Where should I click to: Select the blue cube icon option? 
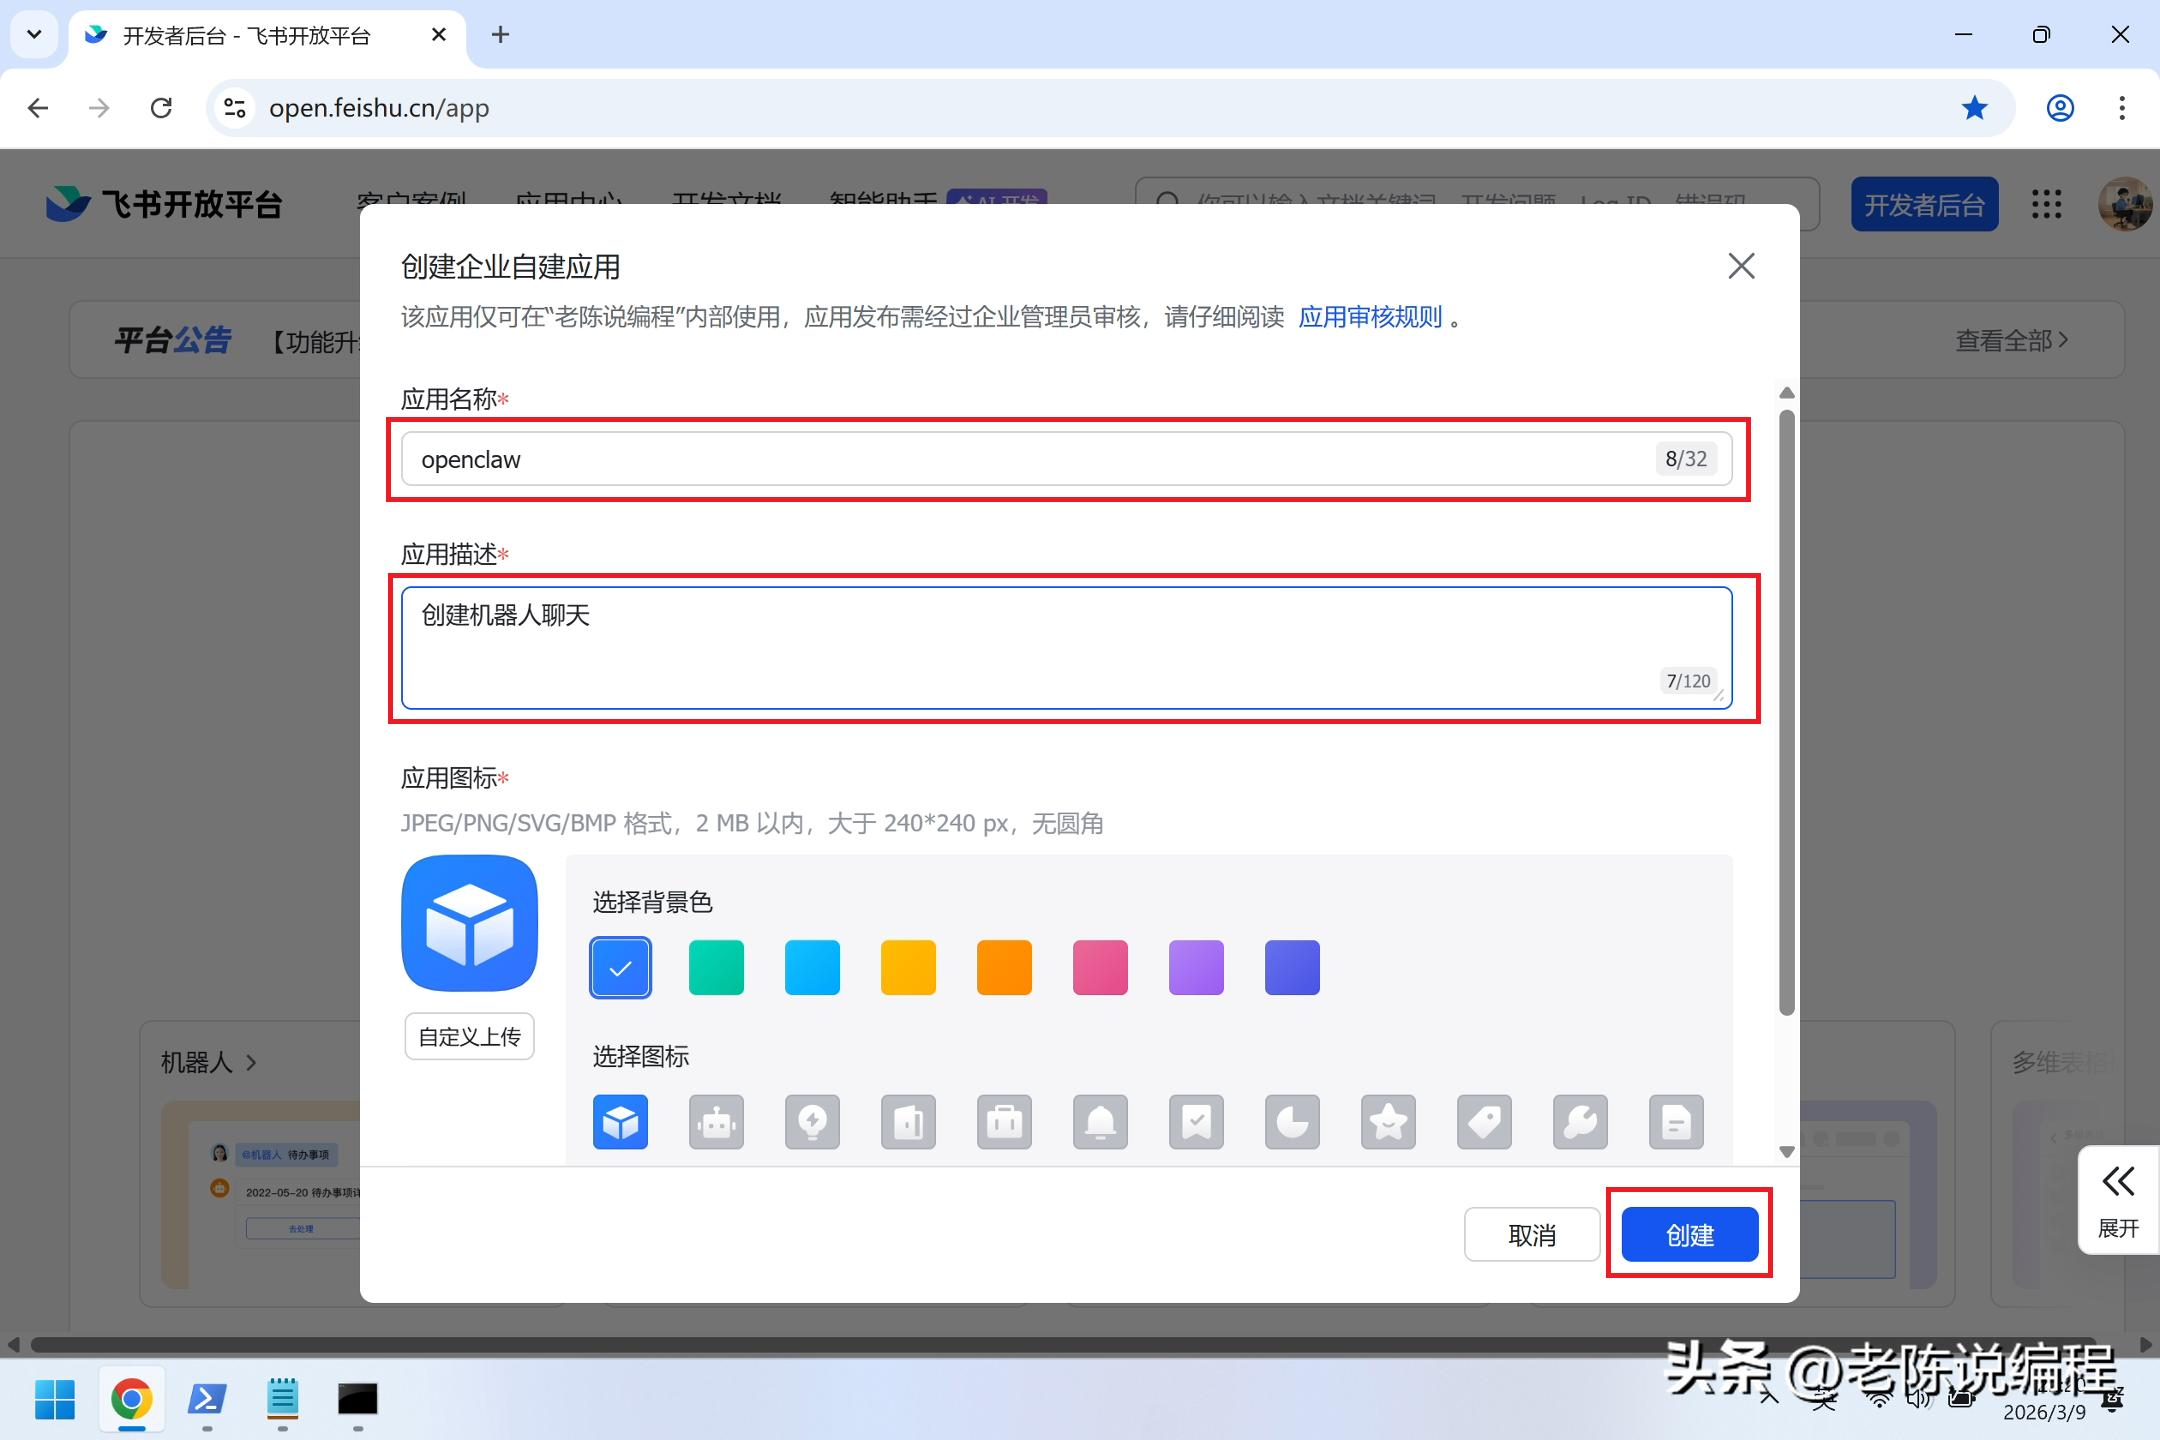[x=620, y=1122]
